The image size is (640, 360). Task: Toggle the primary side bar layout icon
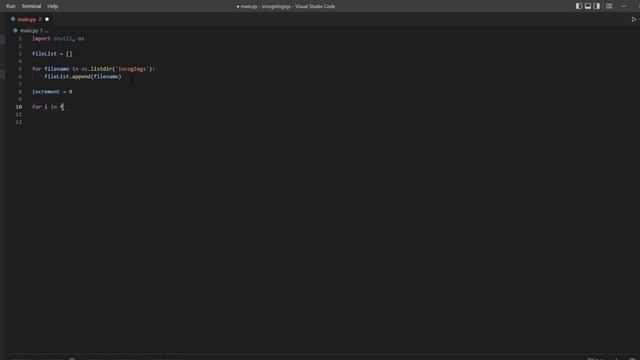tap(579, 6)
